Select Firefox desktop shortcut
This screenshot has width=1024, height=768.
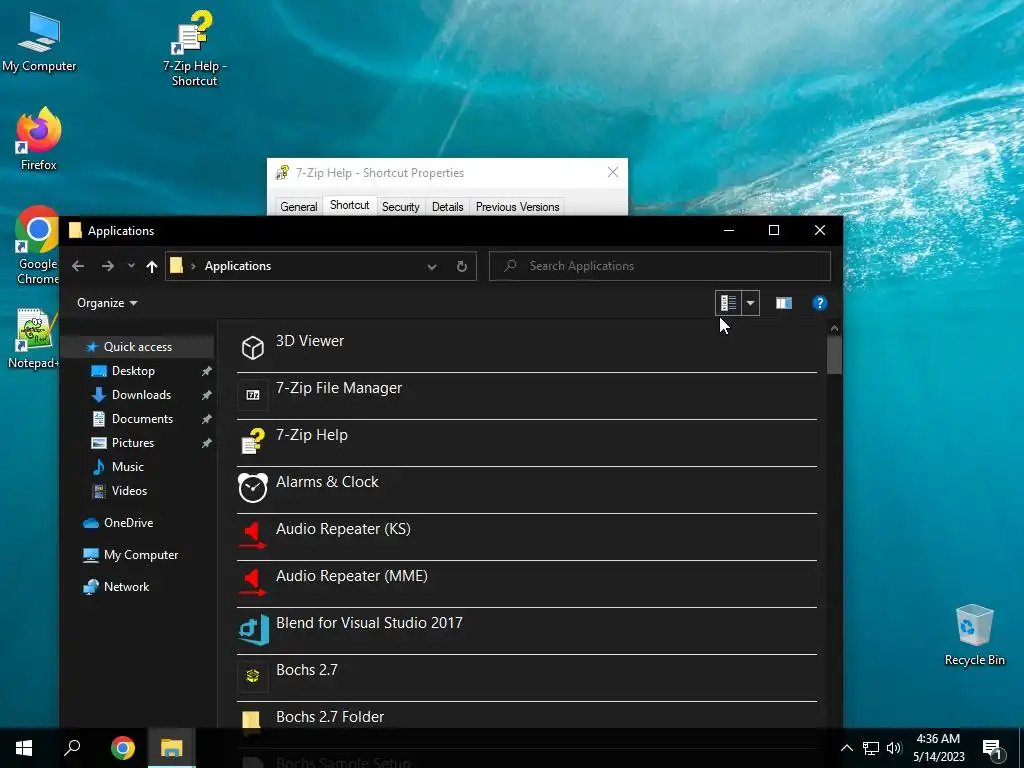(39, 139)
